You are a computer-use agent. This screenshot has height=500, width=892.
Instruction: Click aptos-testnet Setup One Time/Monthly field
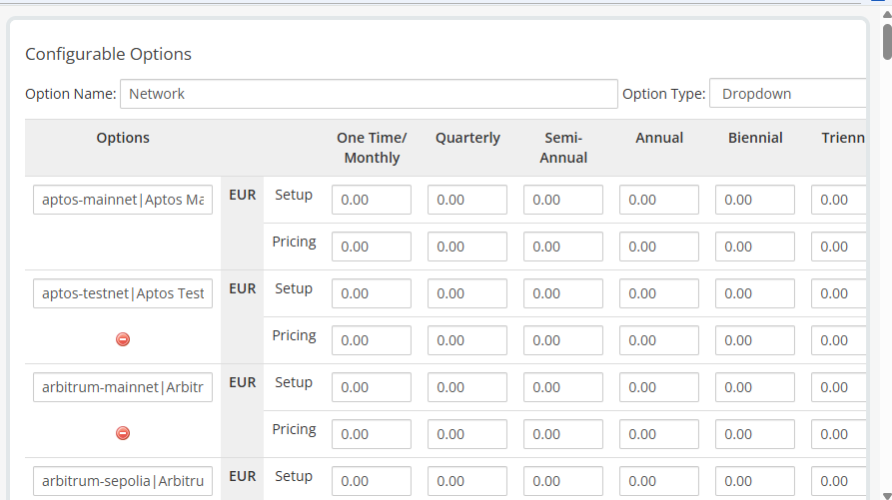coord(371,294)
